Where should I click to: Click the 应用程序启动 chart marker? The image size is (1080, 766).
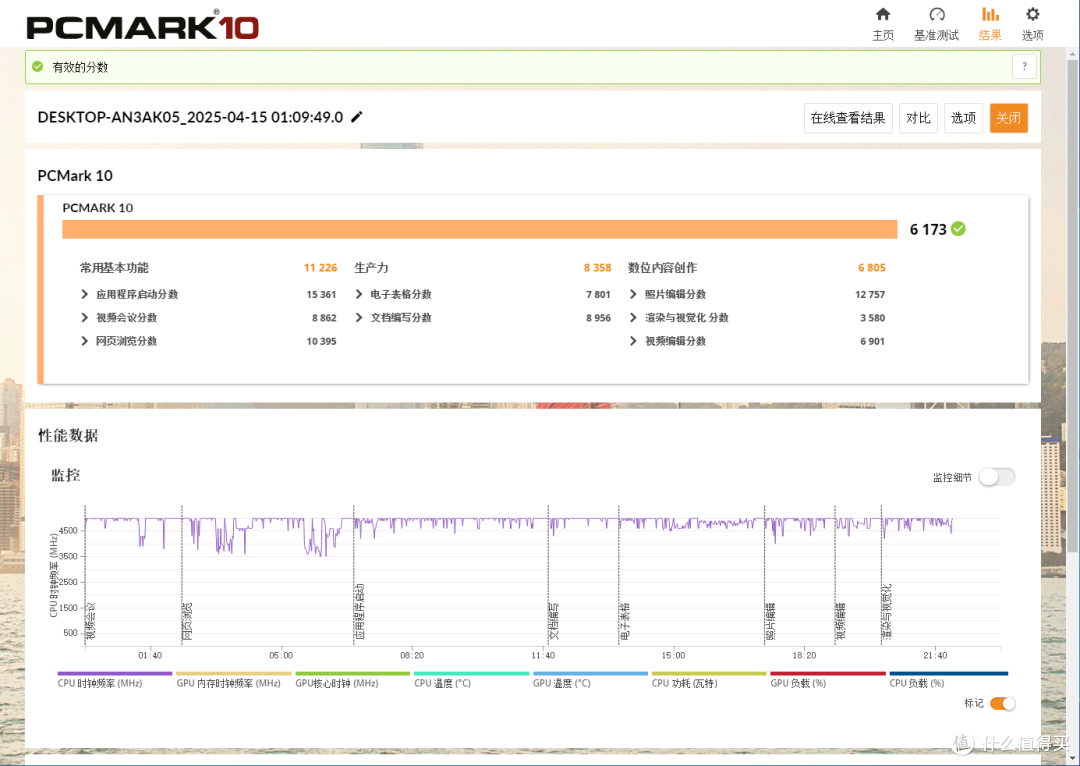coord(360,612)
